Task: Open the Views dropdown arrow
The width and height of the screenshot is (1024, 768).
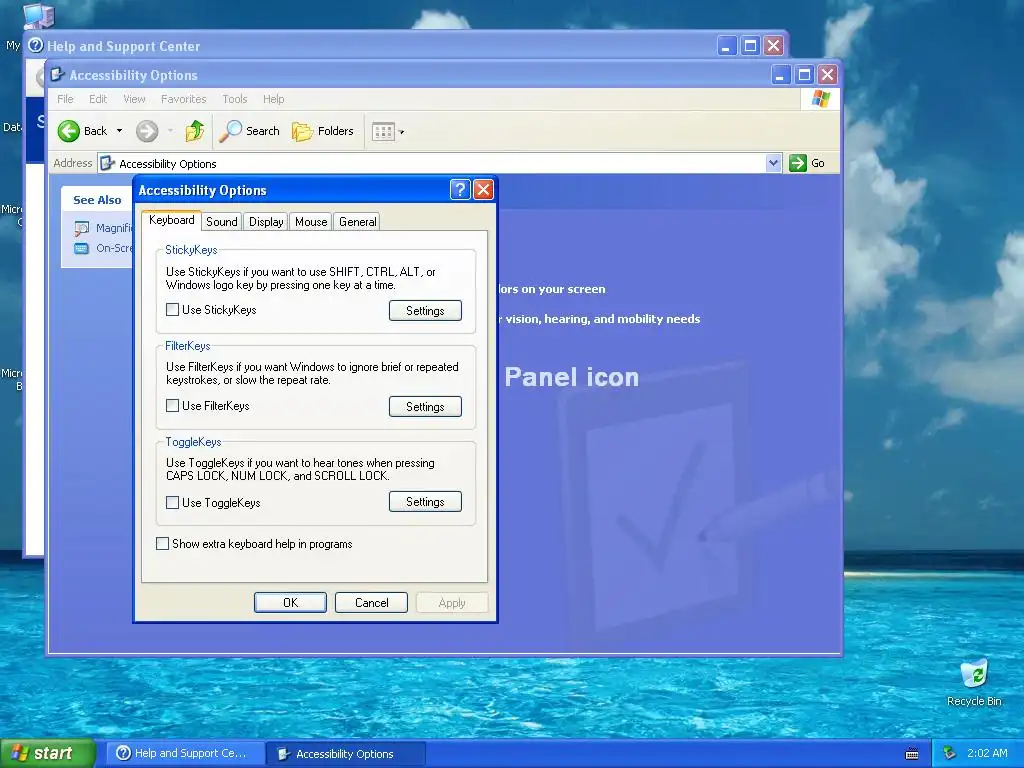Action: pos(402,132)
